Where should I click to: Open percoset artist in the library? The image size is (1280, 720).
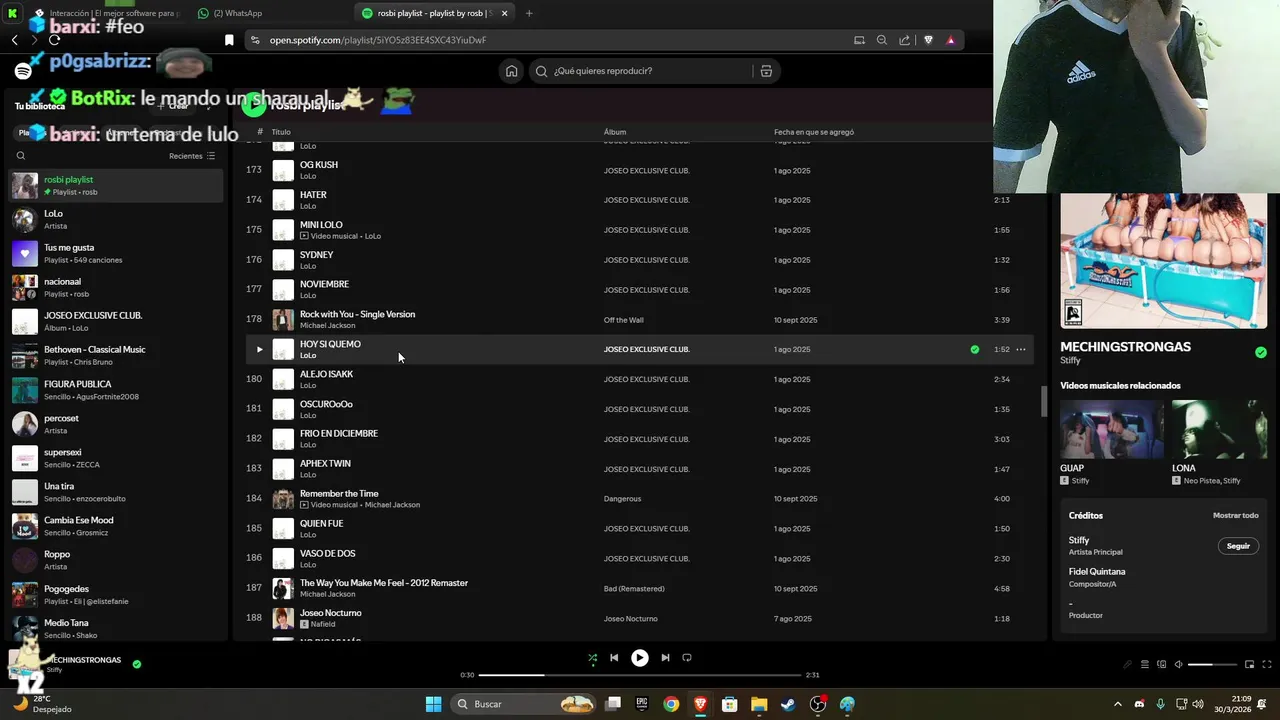(116, 424)
